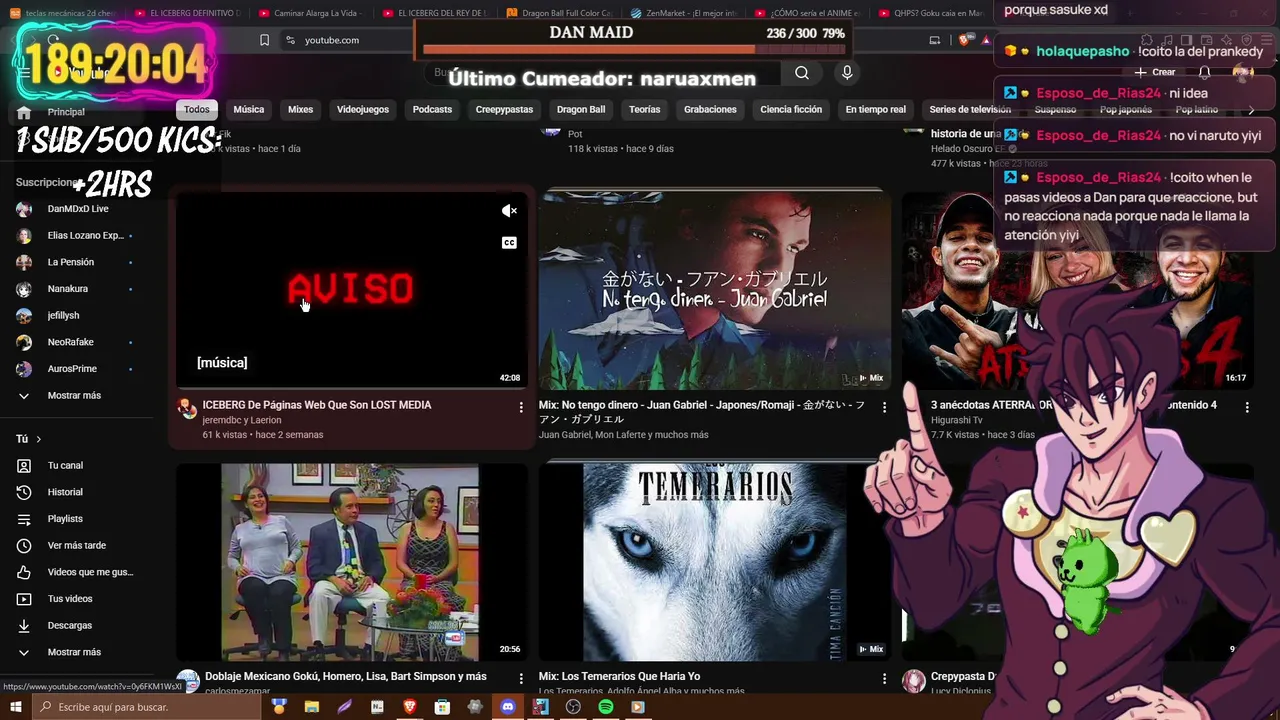This screenshot has height=720, width=1280.
Task: Select the Teorías filter chip
Action: [x=645, y=110]
